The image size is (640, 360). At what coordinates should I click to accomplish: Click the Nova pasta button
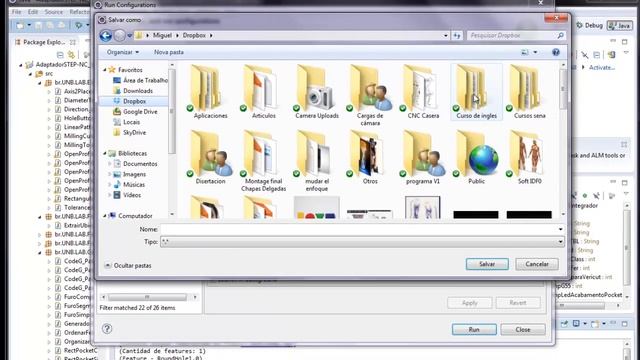pos(169,52)
